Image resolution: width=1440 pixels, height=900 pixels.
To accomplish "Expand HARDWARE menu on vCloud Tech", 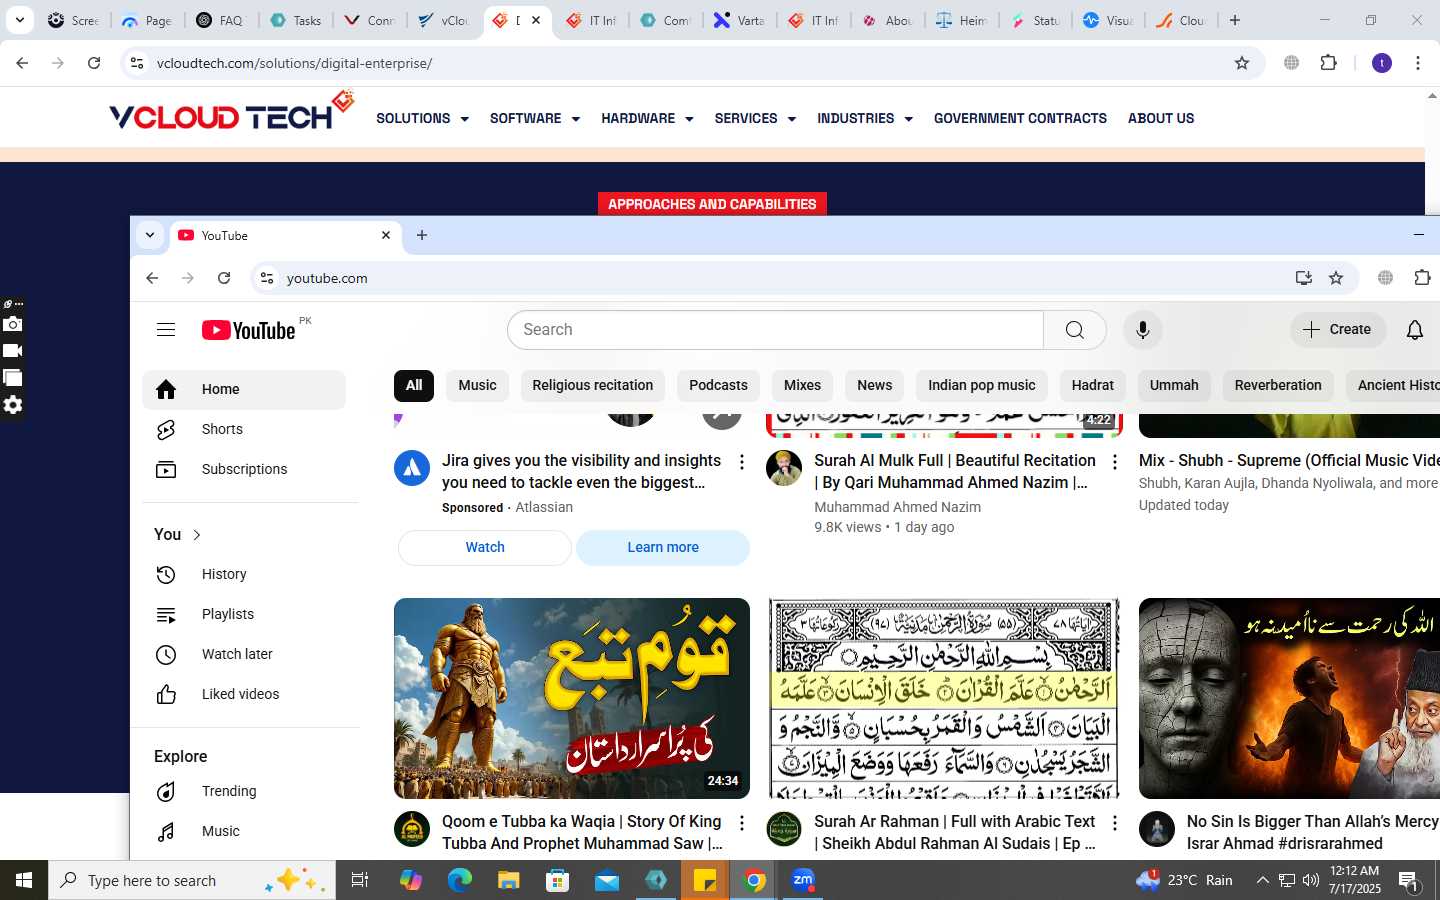I will pyautogui.click(x=647, y=118).
